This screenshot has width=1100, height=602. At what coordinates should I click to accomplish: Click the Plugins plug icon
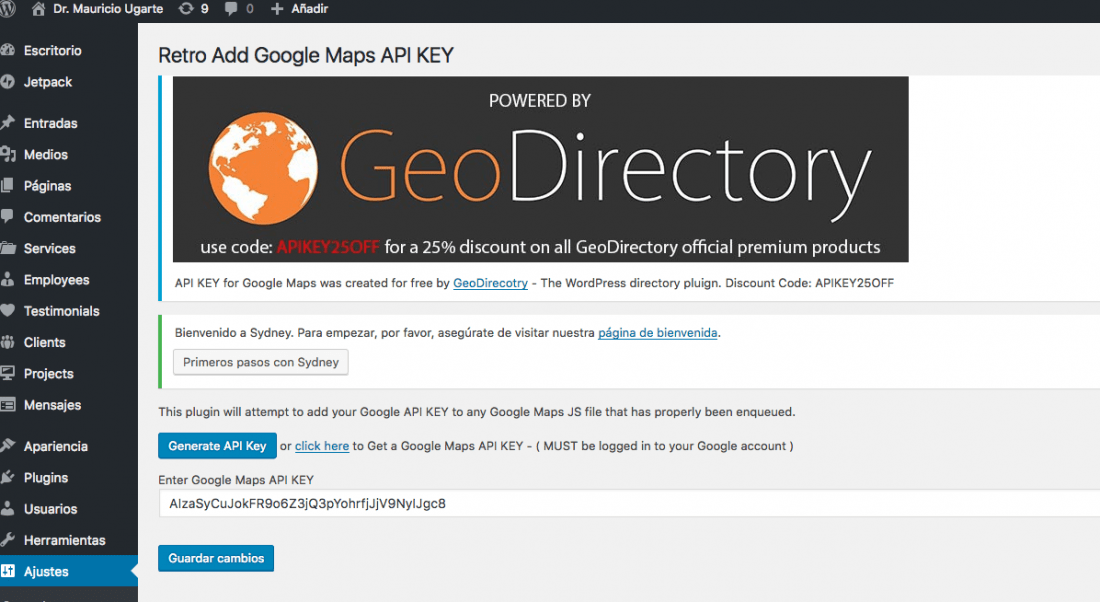[7, 477]
